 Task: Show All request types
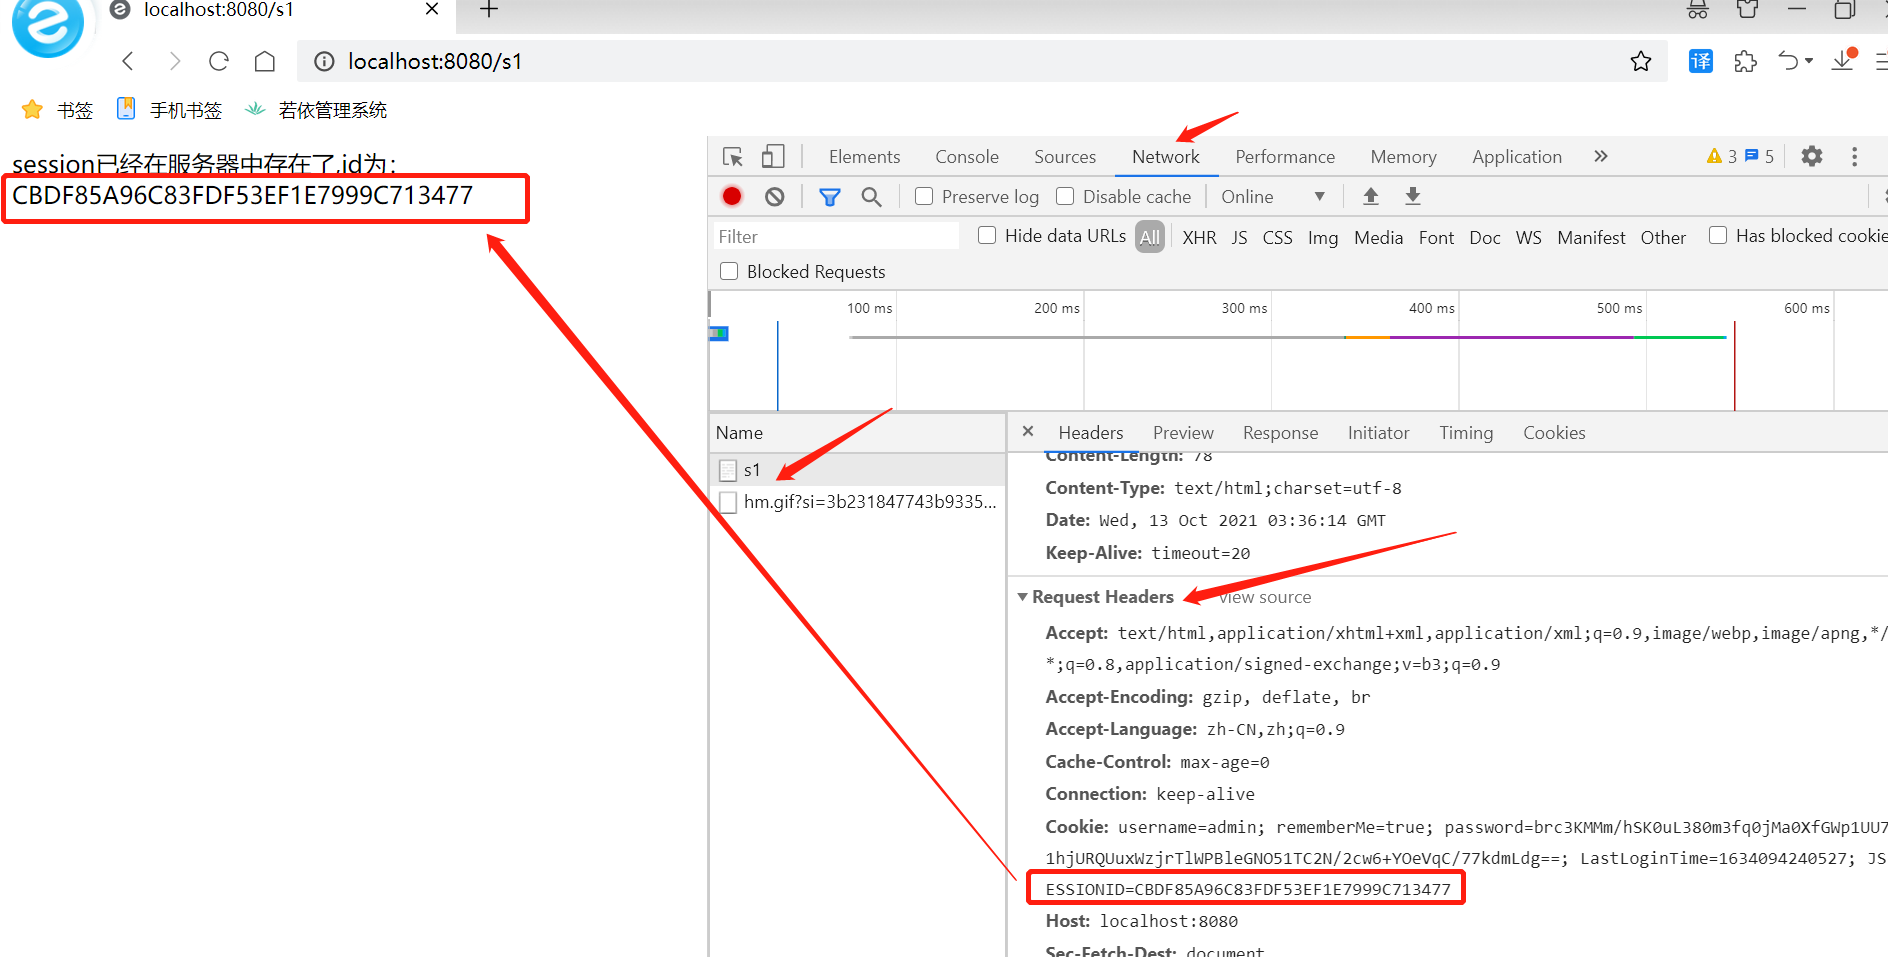1150,237
